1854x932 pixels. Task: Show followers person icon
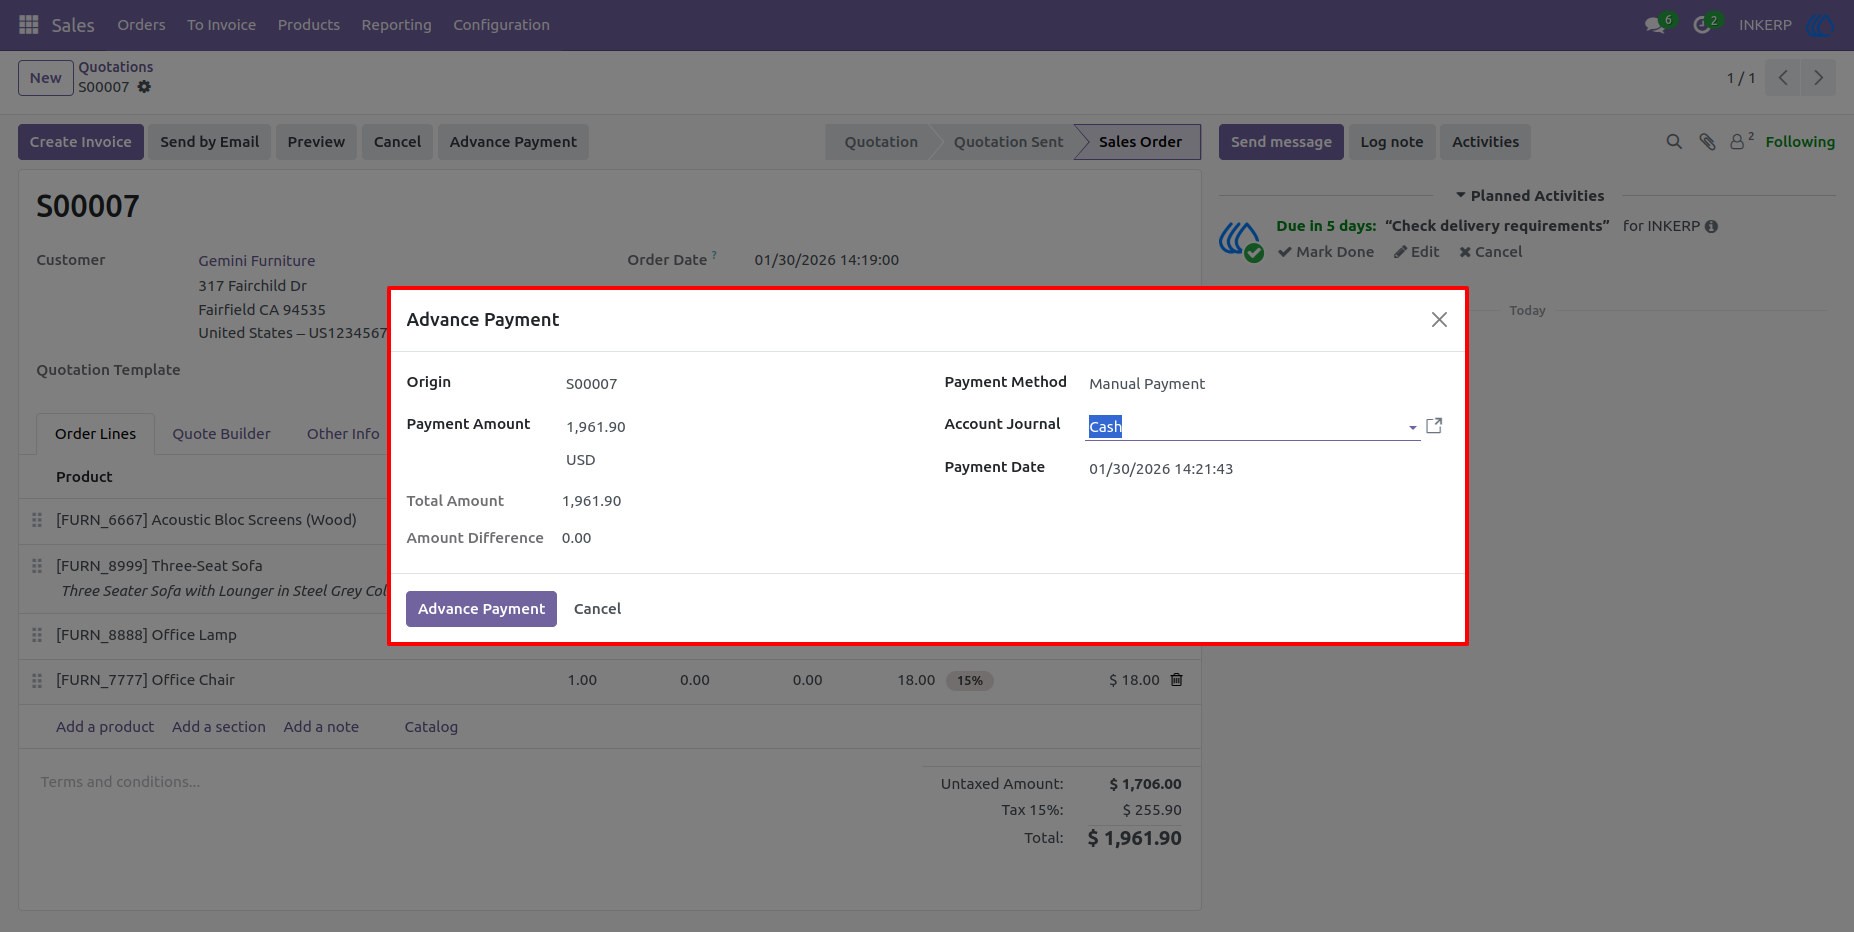(x=1738, y=142)
